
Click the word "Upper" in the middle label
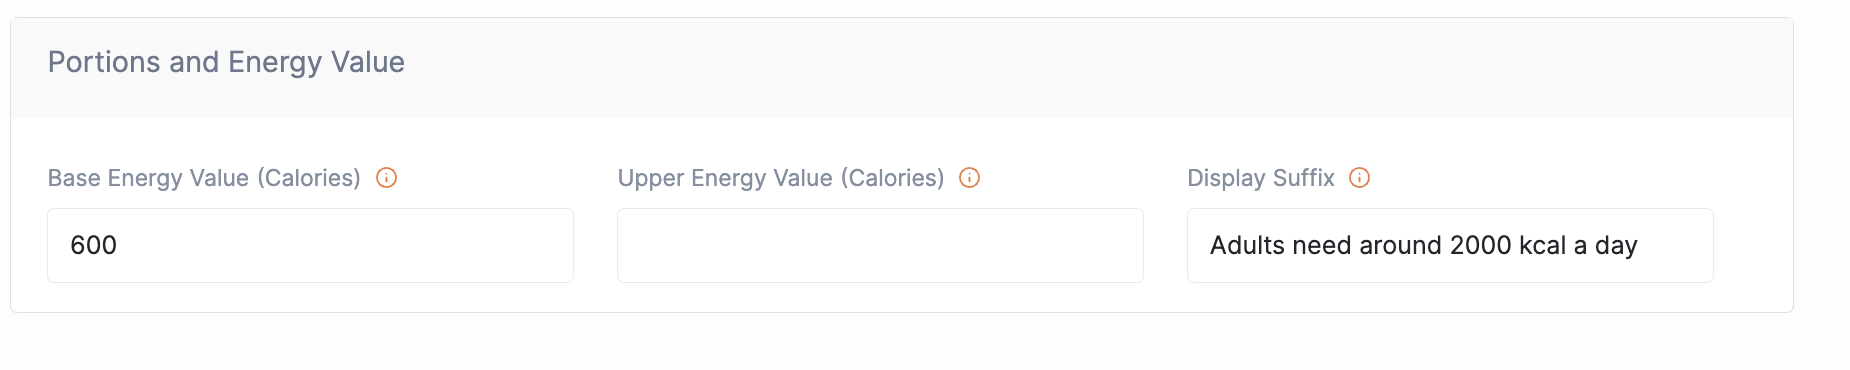651,179
